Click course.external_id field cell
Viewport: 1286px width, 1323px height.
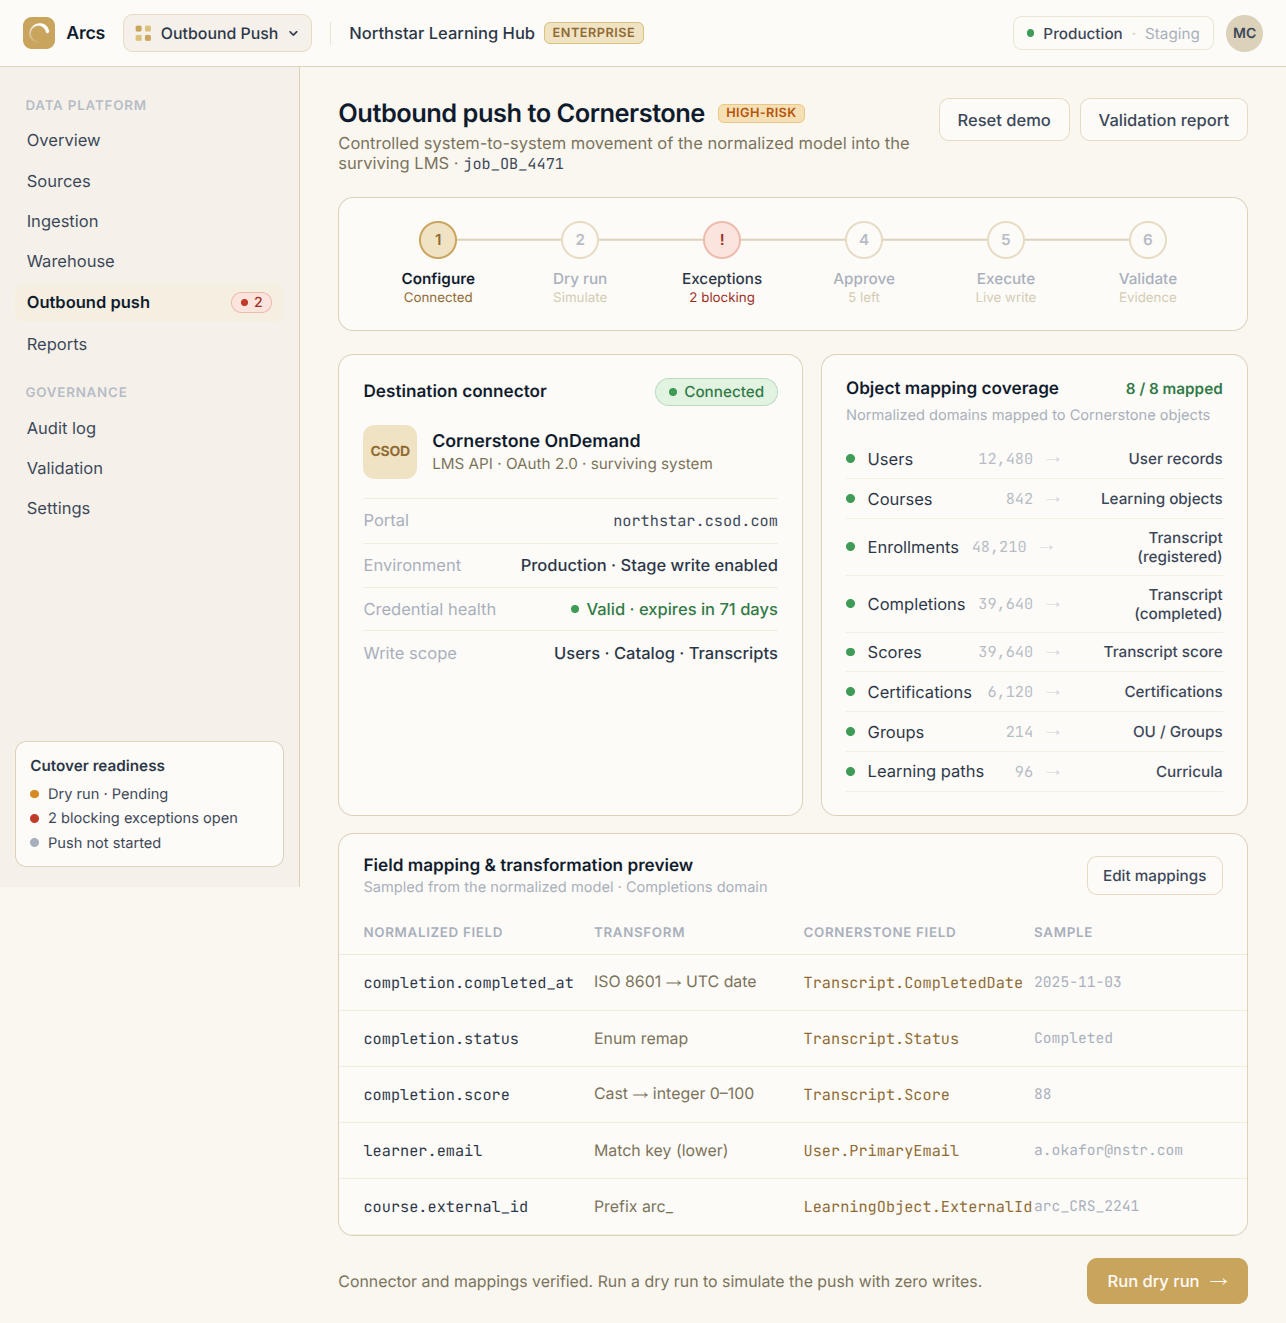[x=445, y=1207]
